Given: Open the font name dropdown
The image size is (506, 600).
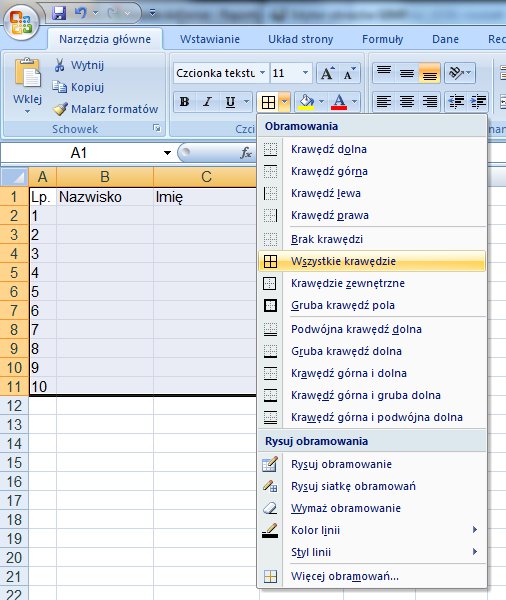Looking at the screenshot, I should (263, 73).
